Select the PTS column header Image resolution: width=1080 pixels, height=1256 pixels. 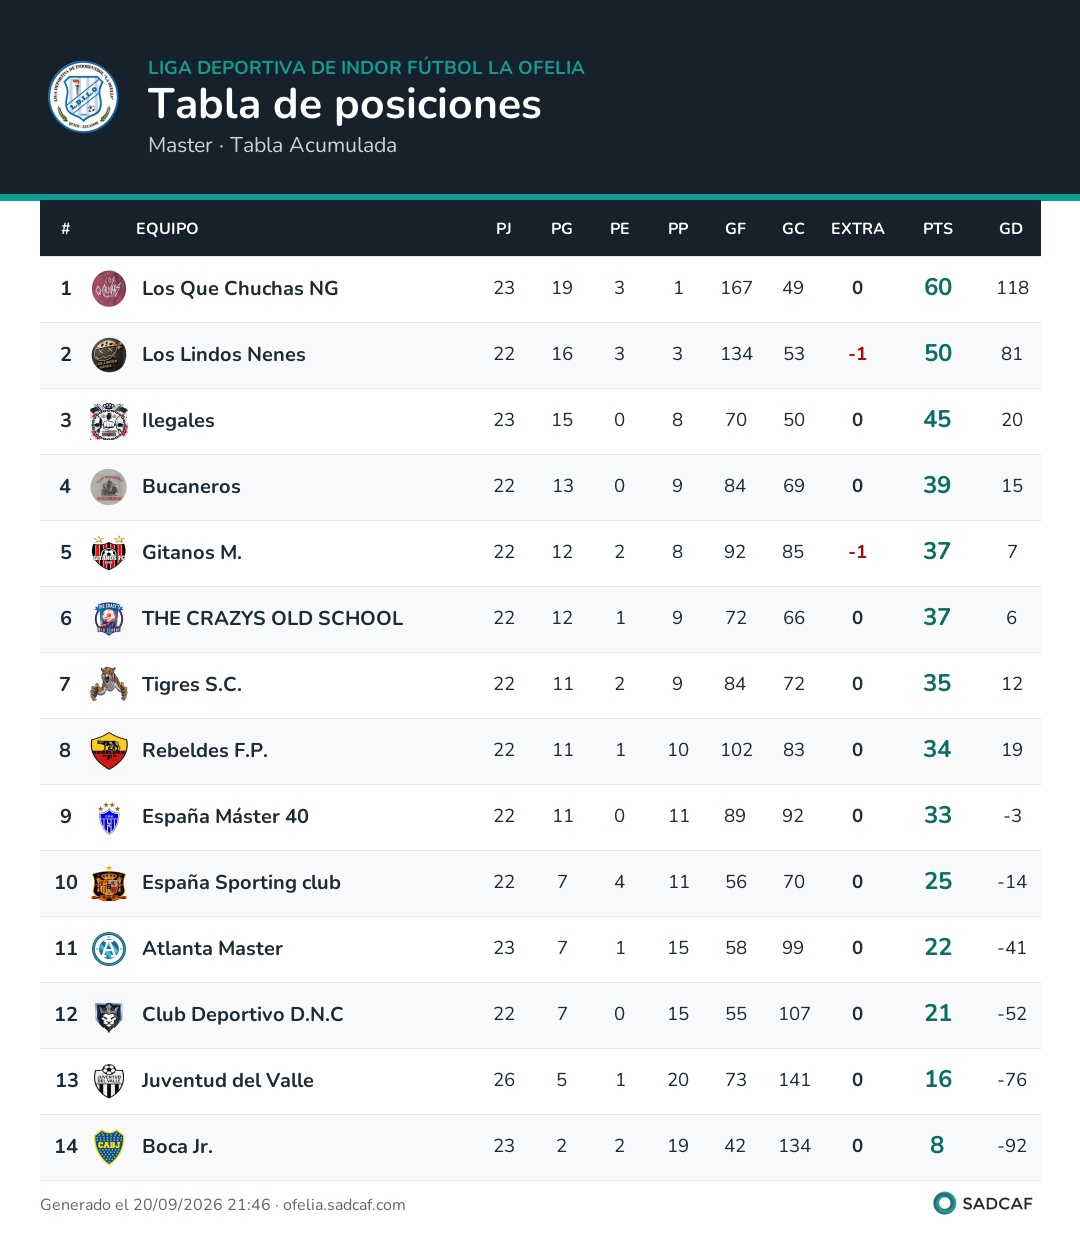[x=938, y=229]
